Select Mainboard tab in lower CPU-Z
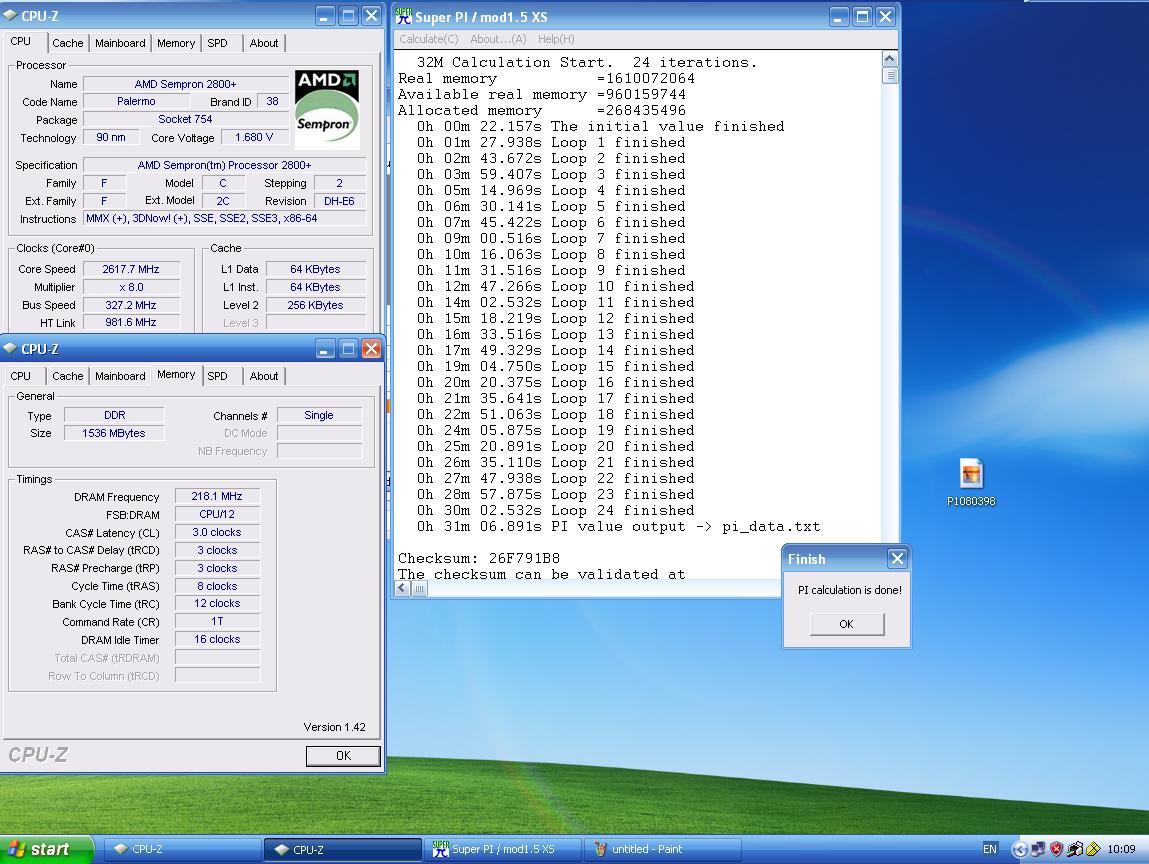The image size is (1149, 864). (120, 376)
